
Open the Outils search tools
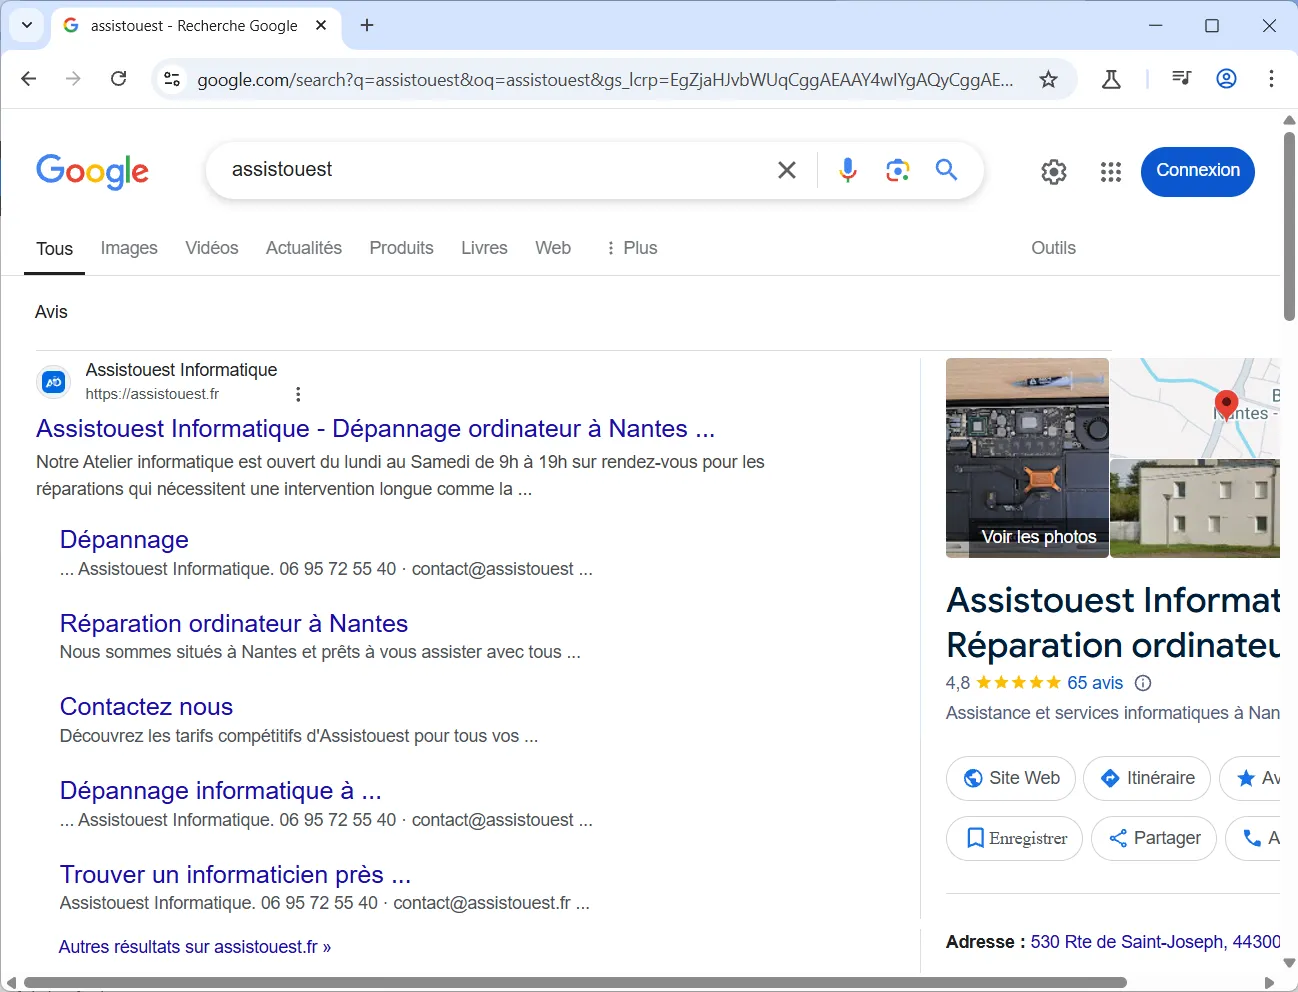[1053, 248]
